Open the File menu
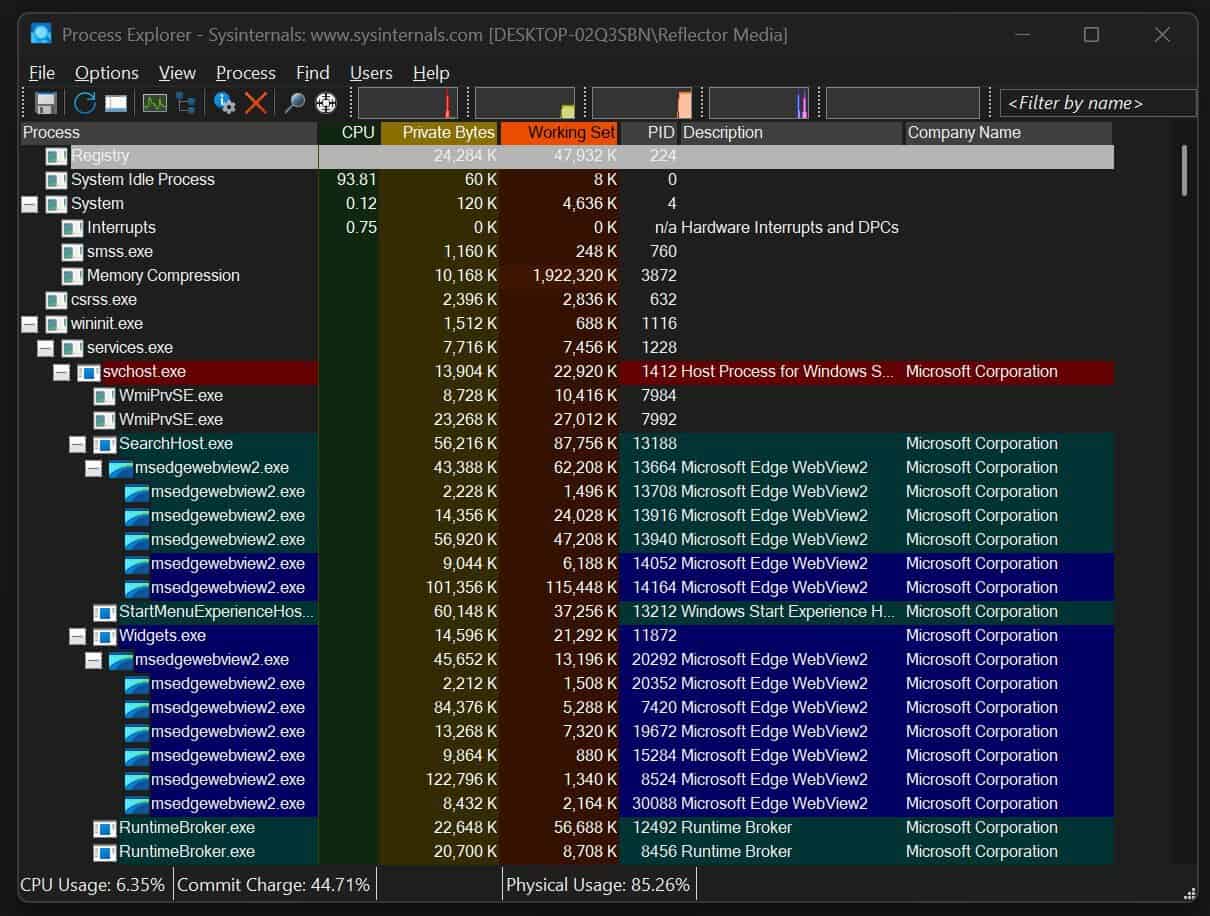The height and width of the screenshot is (916, 1210). click(x=42, y=73)
